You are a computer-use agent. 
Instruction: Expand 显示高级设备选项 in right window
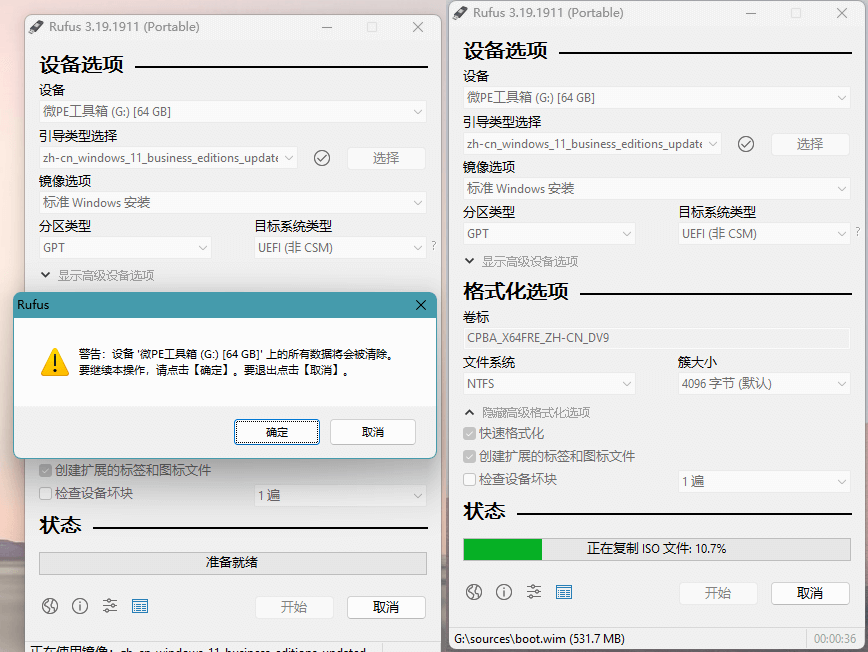(521, 261)
